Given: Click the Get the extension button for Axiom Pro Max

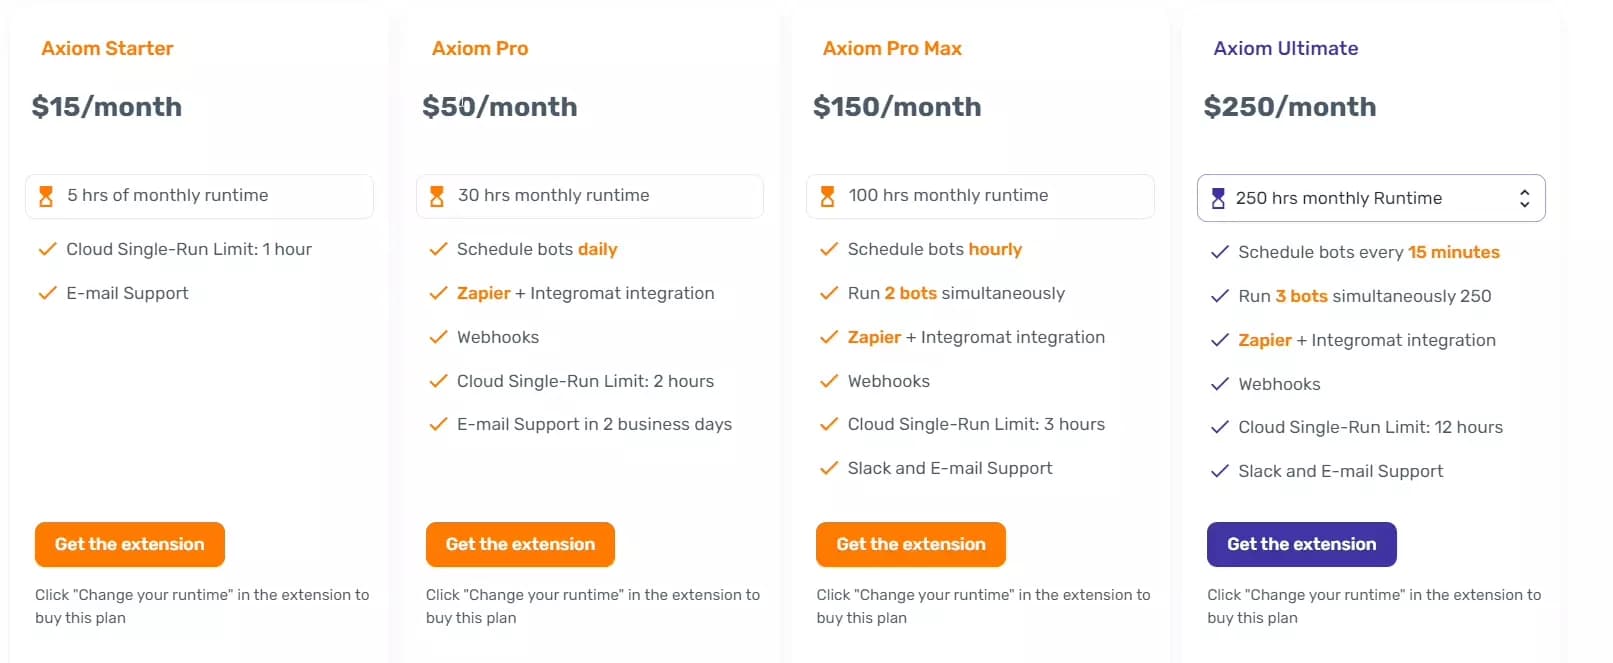Looking at the screenshot, I should 910,544.
